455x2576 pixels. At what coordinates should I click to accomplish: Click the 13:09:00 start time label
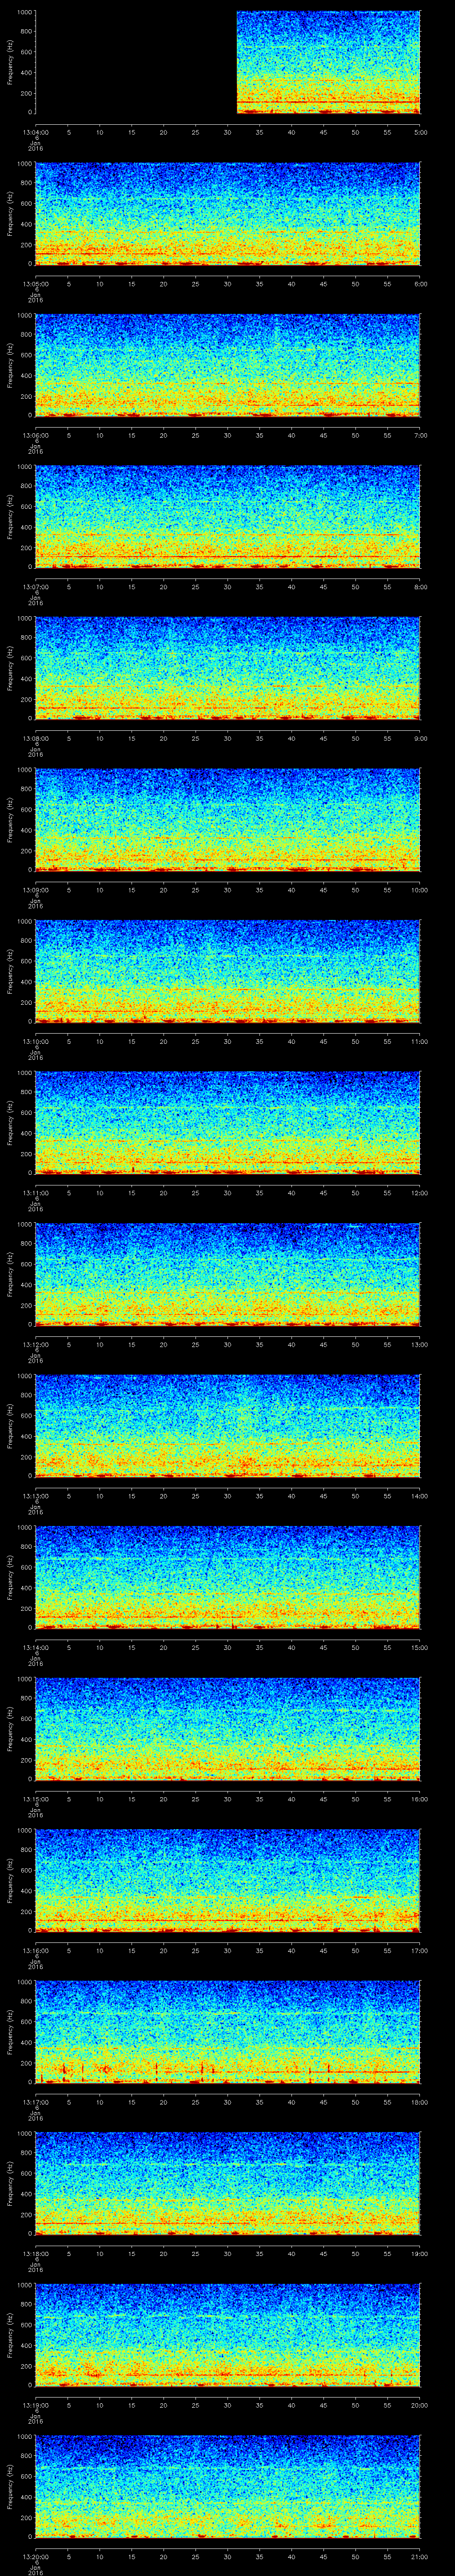(x=36, y=890)
